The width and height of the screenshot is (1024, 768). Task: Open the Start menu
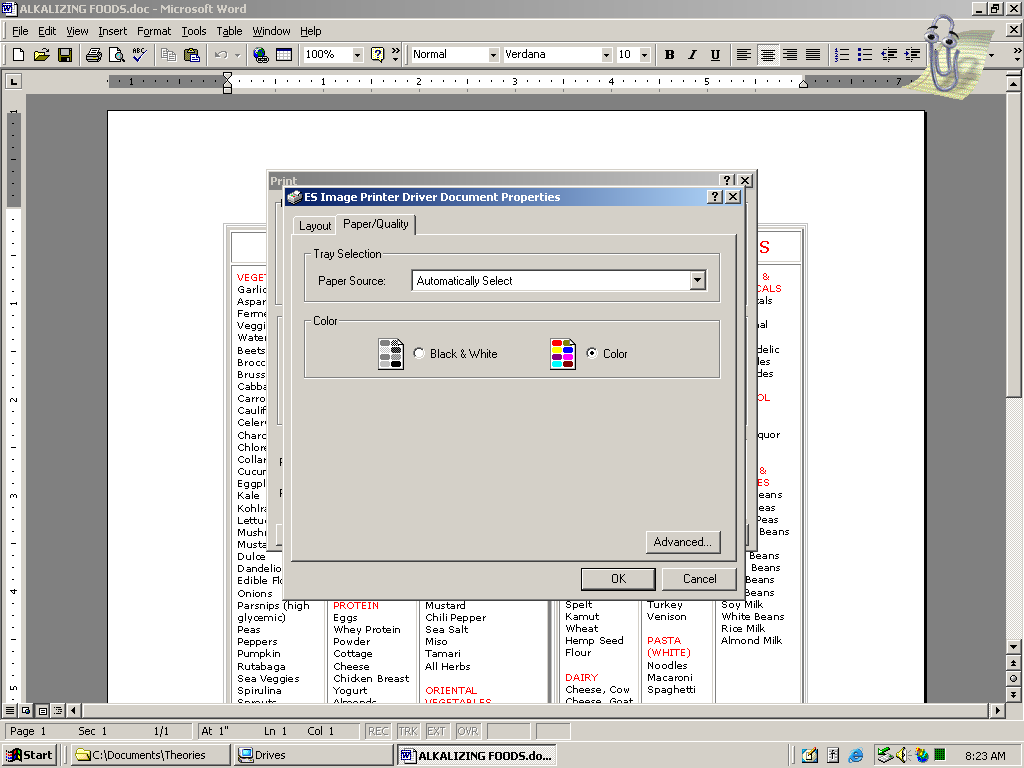point(29,755)
